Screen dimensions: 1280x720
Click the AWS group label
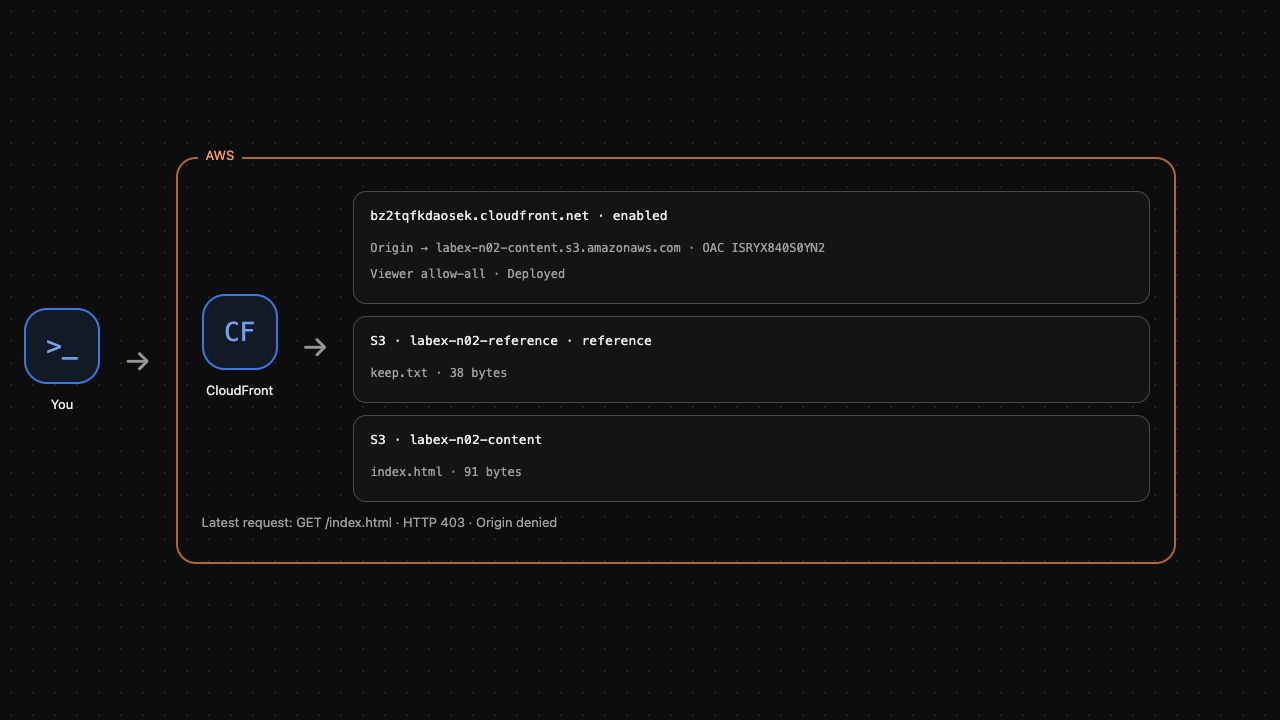coord(220,156)
